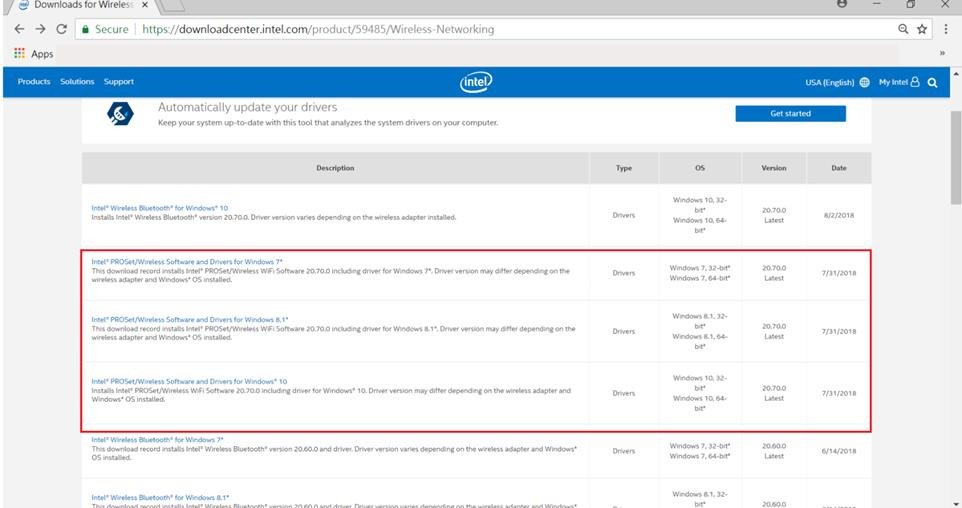Open the Solutions menu
The image size is (962, 508).
77,82
